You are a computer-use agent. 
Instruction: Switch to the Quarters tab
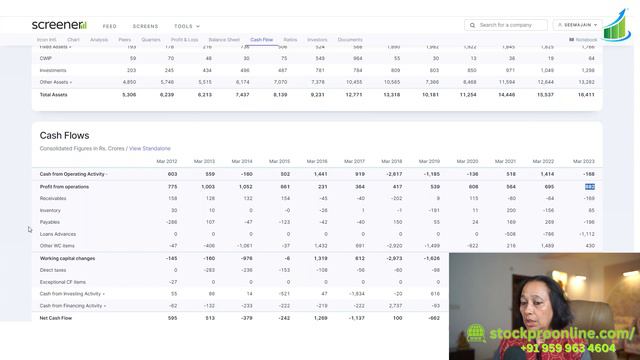pos(151,40)
